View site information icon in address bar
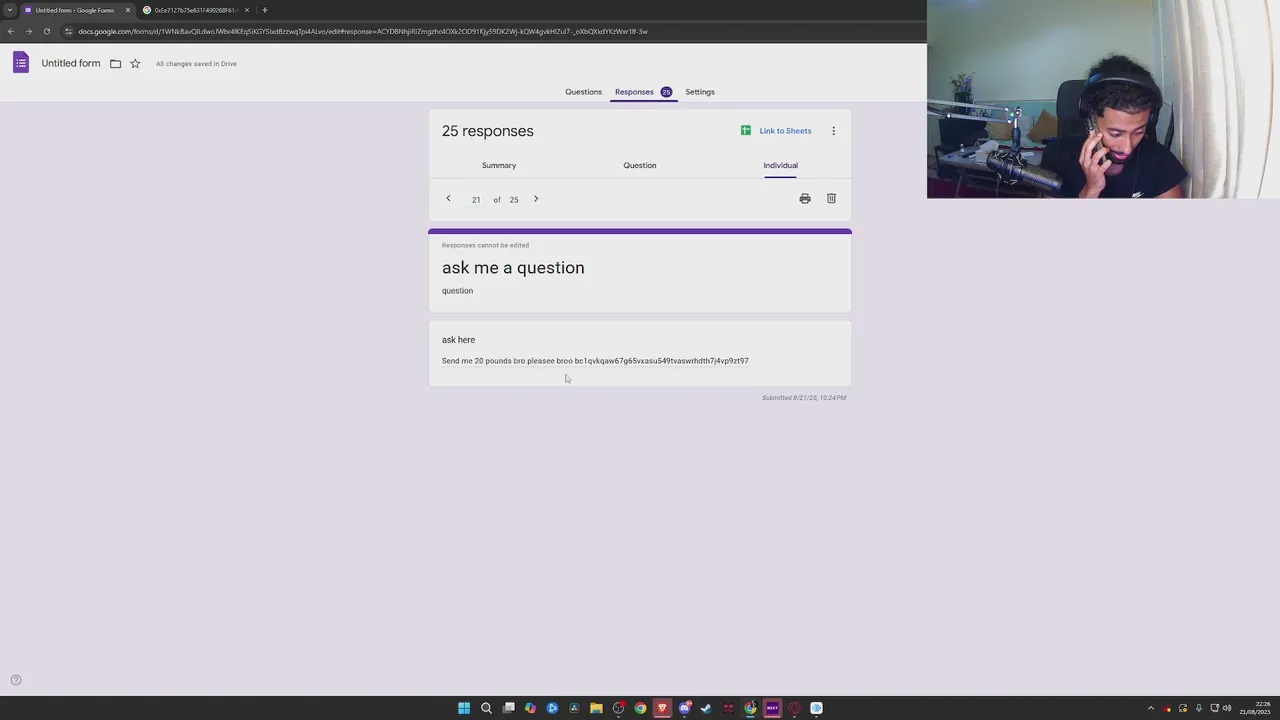The image size is (1280, 720). (x=68, y=31)
